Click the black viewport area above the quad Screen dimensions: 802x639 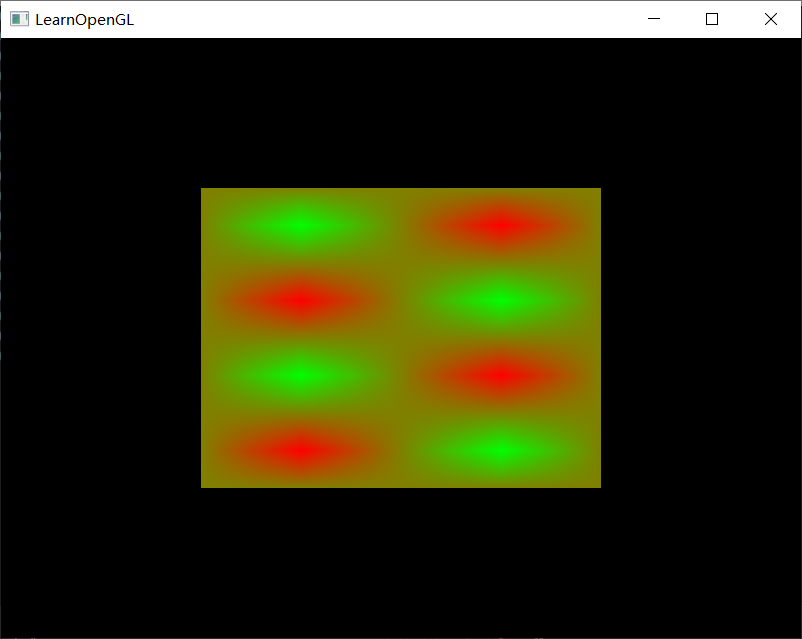tap(400, 110)
